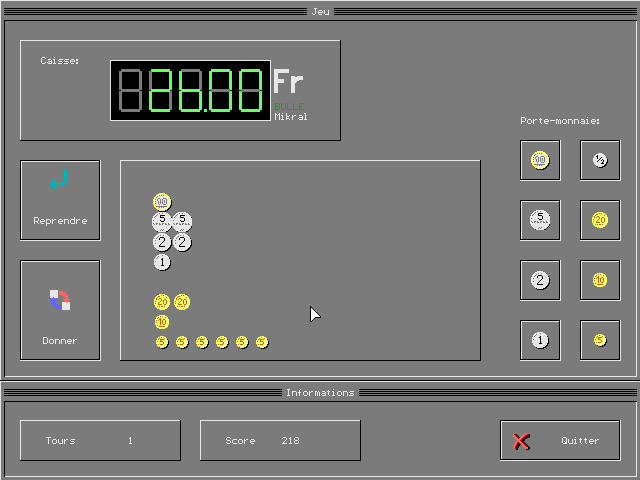
Task: Pick the rightmost small yellow 5 coin on the tray
Action: [262, 342]
